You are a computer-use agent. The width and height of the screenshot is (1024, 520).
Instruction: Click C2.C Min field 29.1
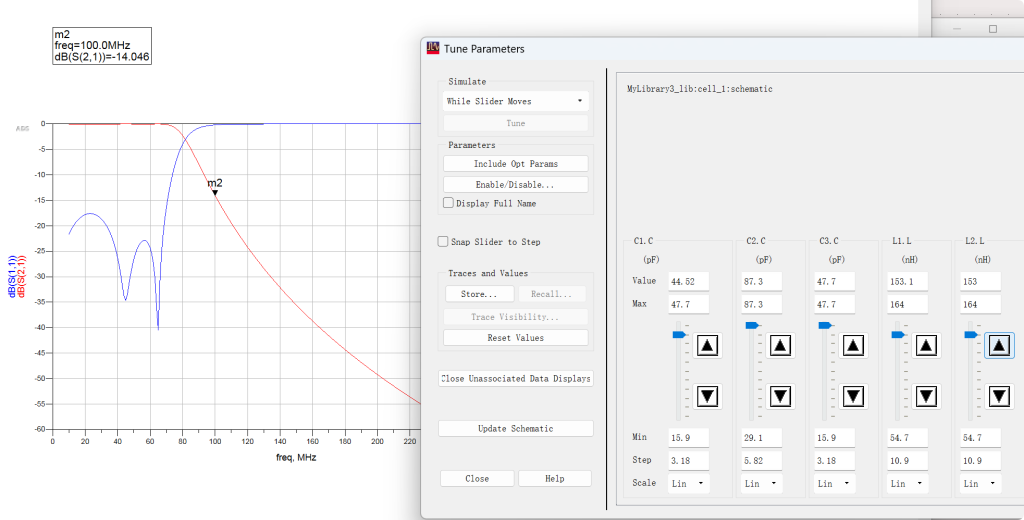click(761, 438)
